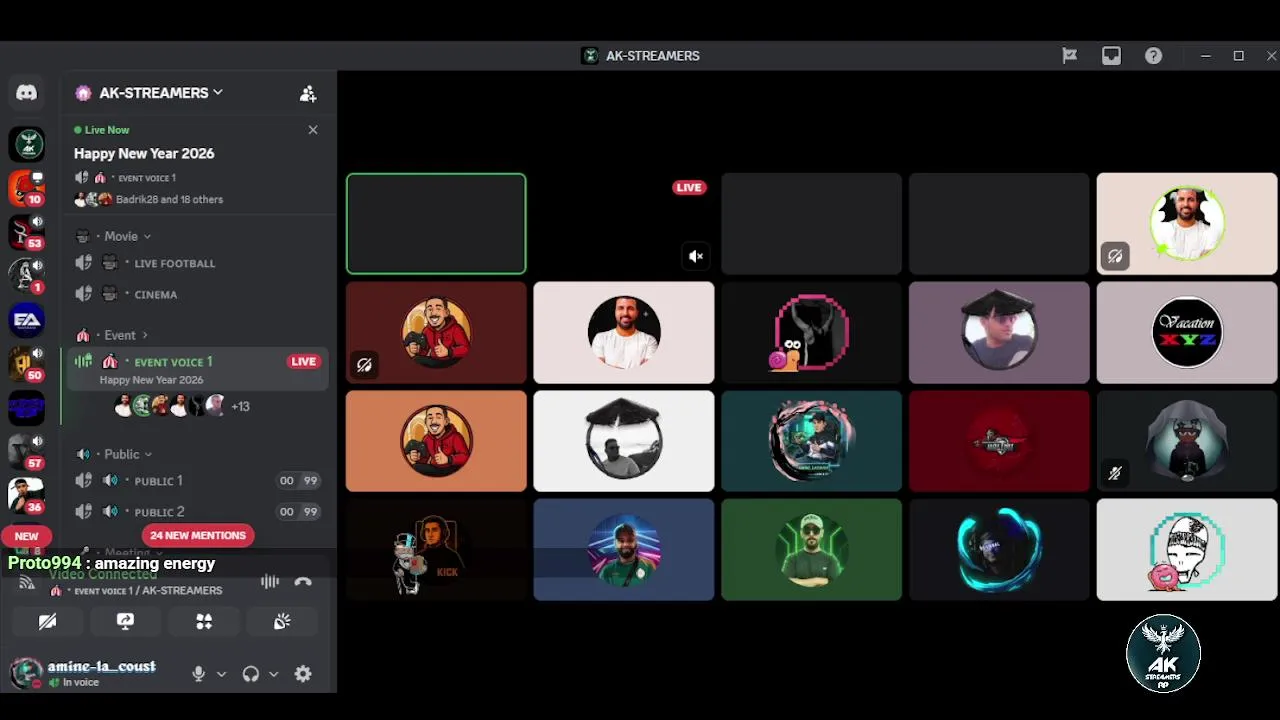This screenshot has width=1280, height=720.
Task: Open user settings gear icon
Action: tap(303, 674)
